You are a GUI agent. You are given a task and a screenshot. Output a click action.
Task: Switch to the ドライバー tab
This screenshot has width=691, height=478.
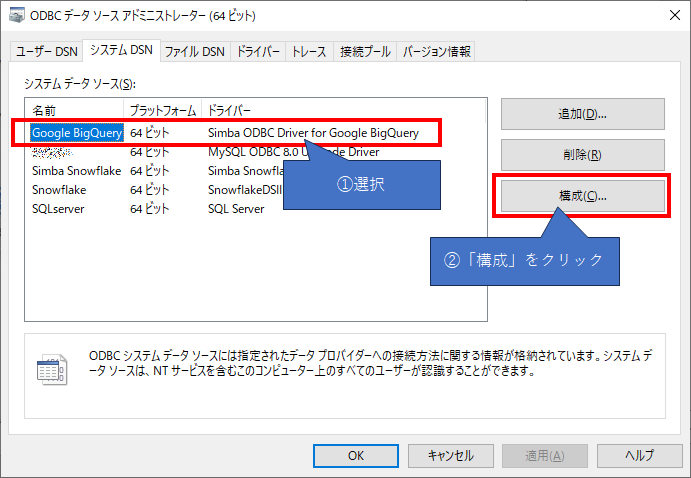pos(258,52)
